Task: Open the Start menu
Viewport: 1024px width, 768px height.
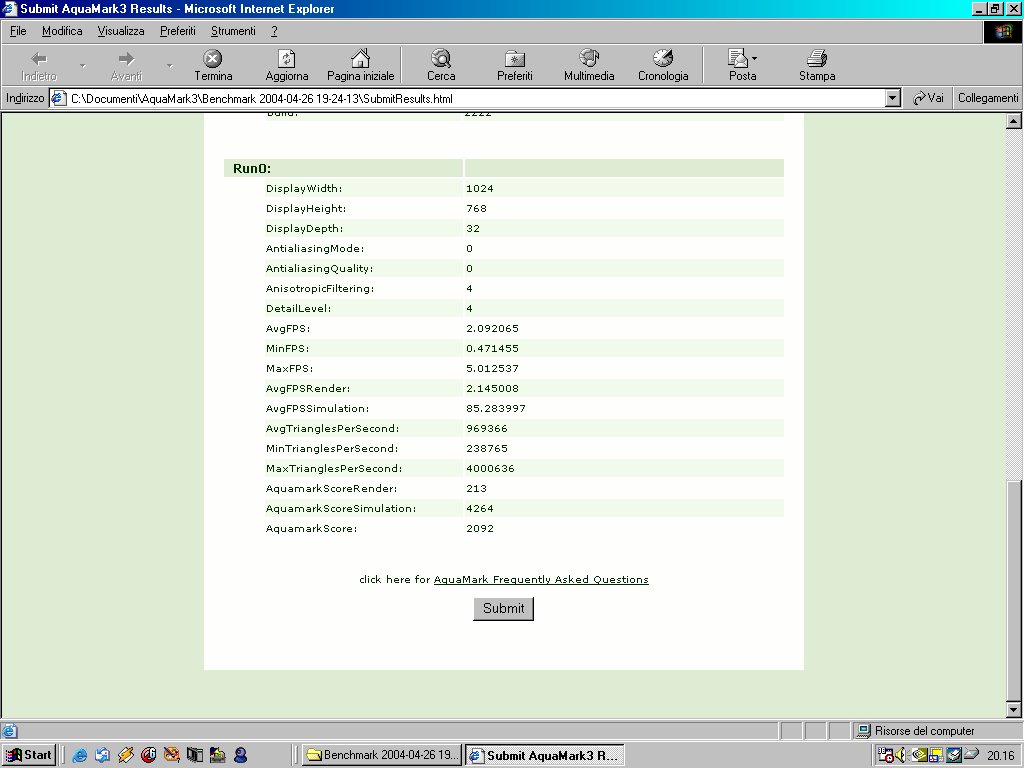Action: (x=29, y=755)
